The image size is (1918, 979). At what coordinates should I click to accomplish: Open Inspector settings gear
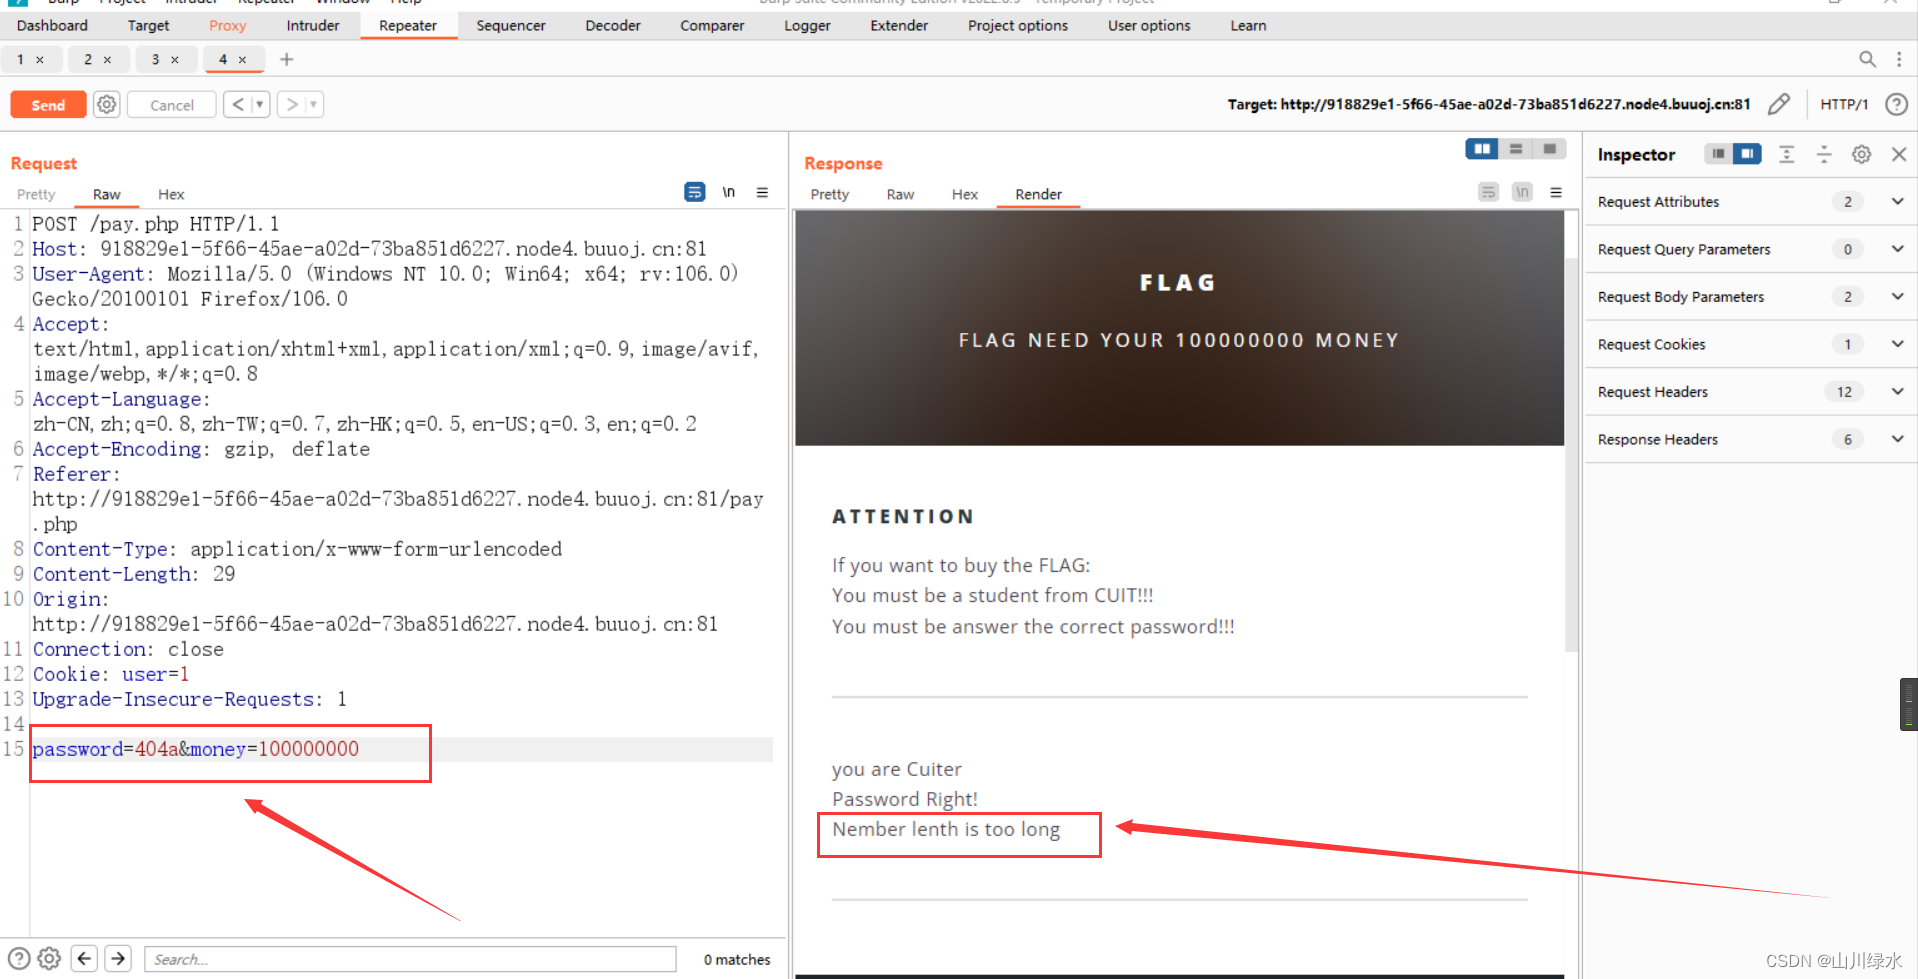coord(1861,154)
